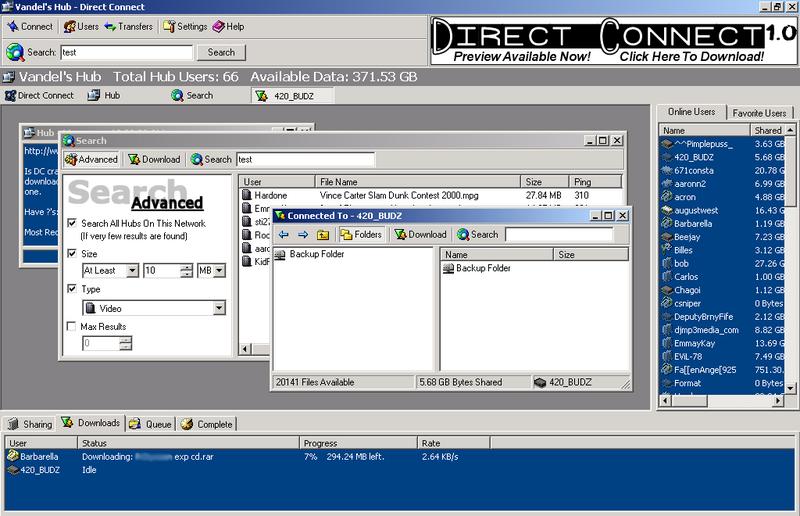Open Settings in main toolbar
This screenshot has height=516, width=800.
tap(185, 27)
